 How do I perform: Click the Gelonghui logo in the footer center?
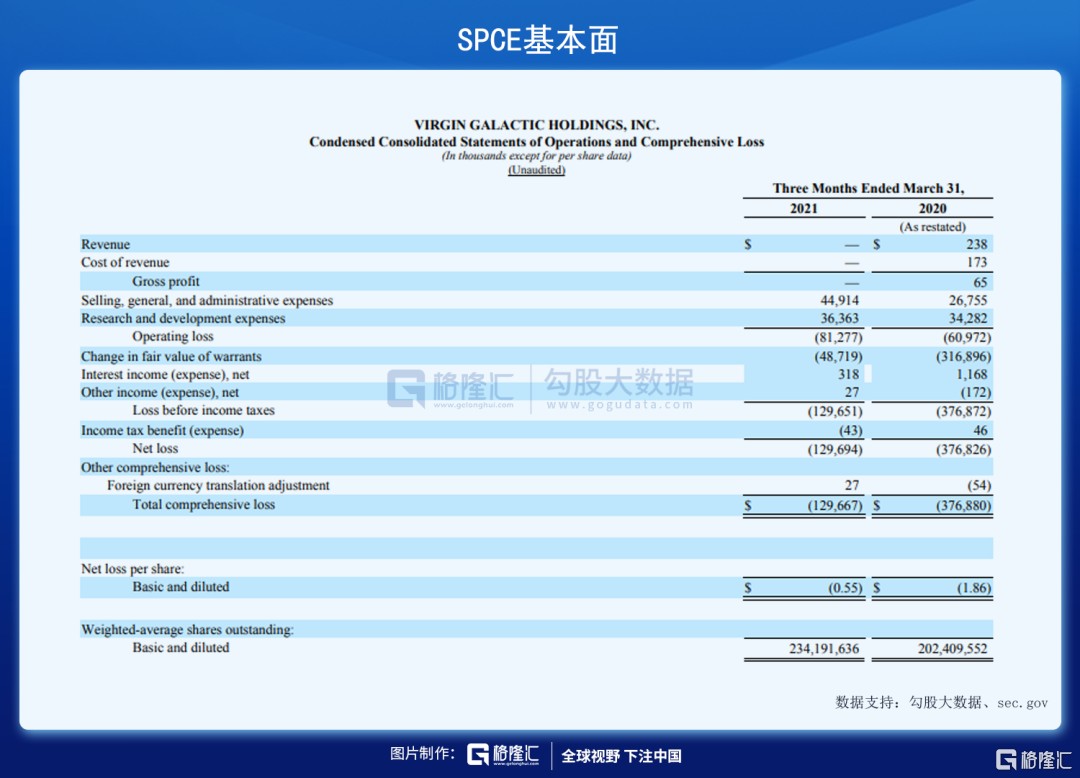click(x=505, y=755)
